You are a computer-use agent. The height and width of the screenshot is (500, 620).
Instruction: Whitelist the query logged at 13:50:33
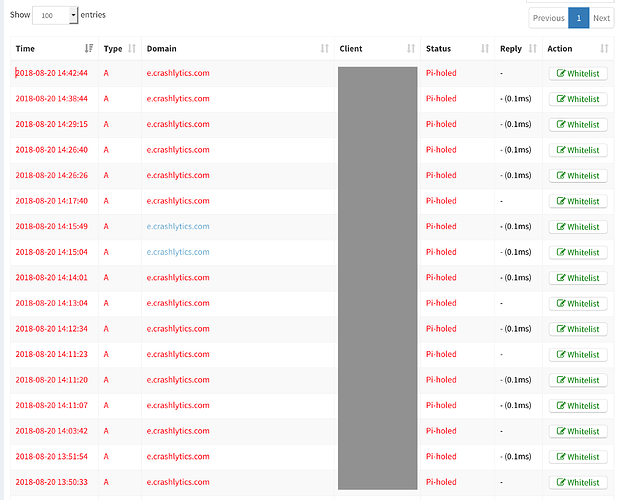click(x=578, y=482)
